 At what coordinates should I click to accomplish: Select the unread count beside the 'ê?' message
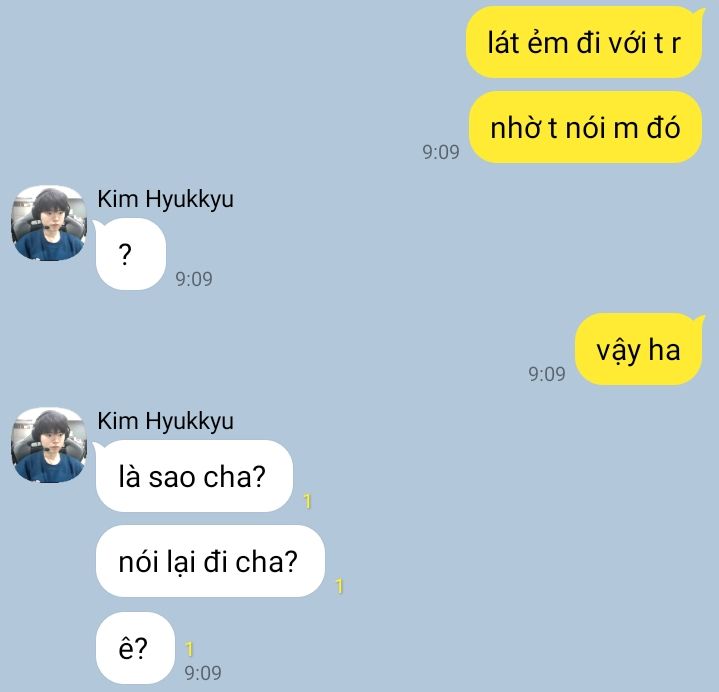(189, 649)
